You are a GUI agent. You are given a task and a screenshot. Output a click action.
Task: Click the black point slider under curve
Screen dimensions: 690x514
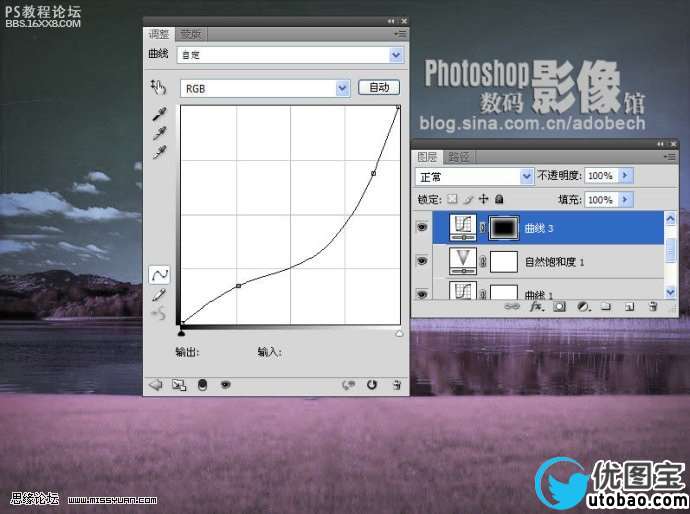click(181, 334)
